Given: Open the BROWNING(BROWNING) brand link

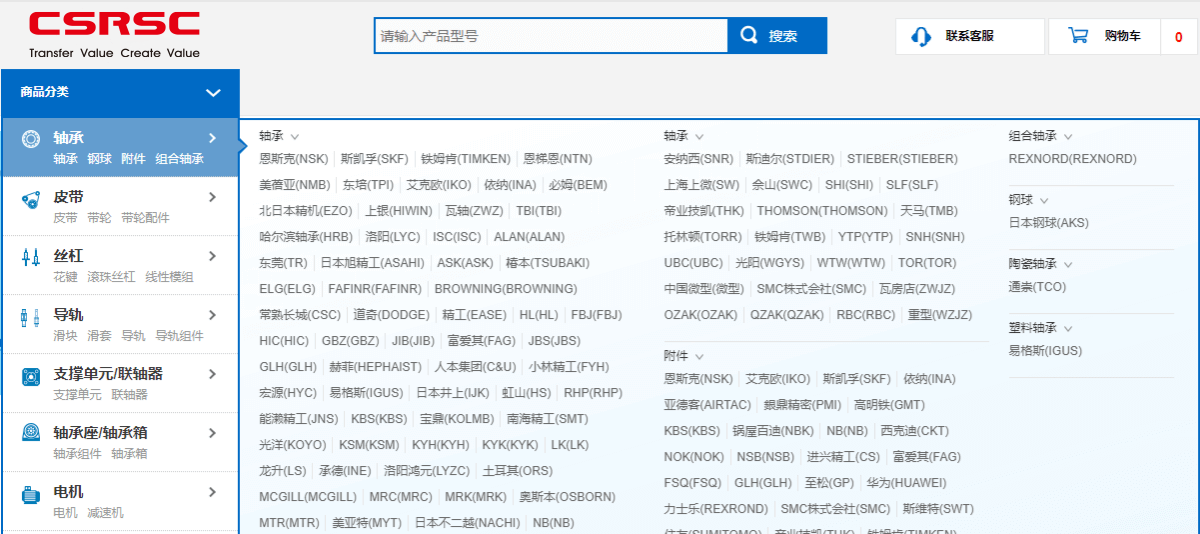Looking at the screenshot, I should pyautogui.click(x=506, y=289).
